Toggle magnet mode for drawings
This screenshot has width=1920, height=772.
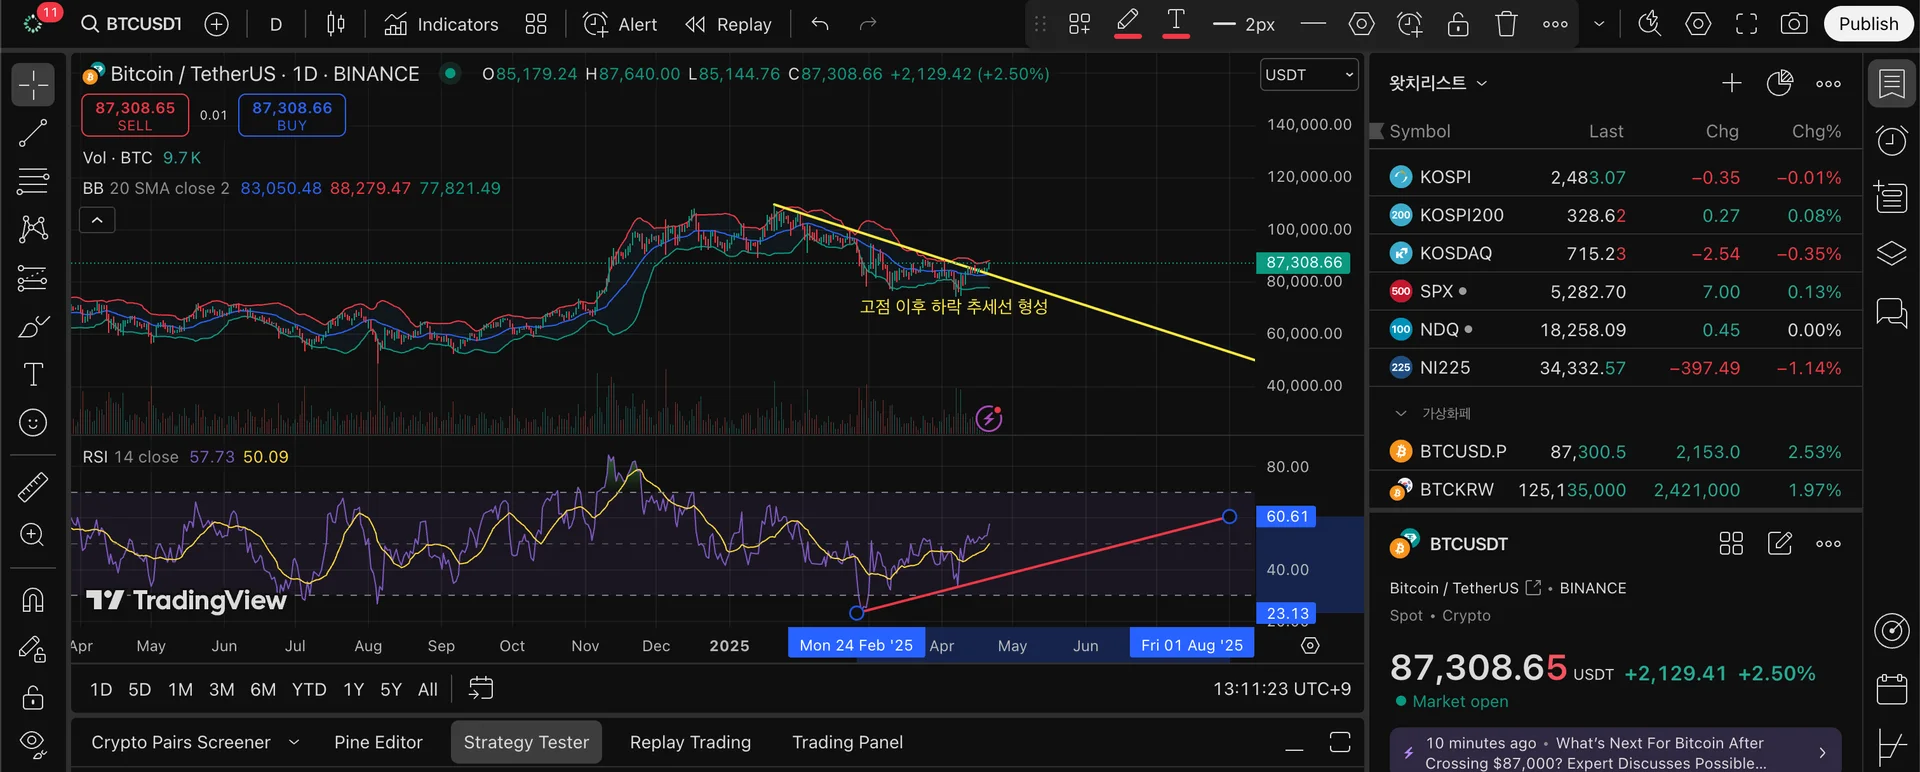coord(33,600)
